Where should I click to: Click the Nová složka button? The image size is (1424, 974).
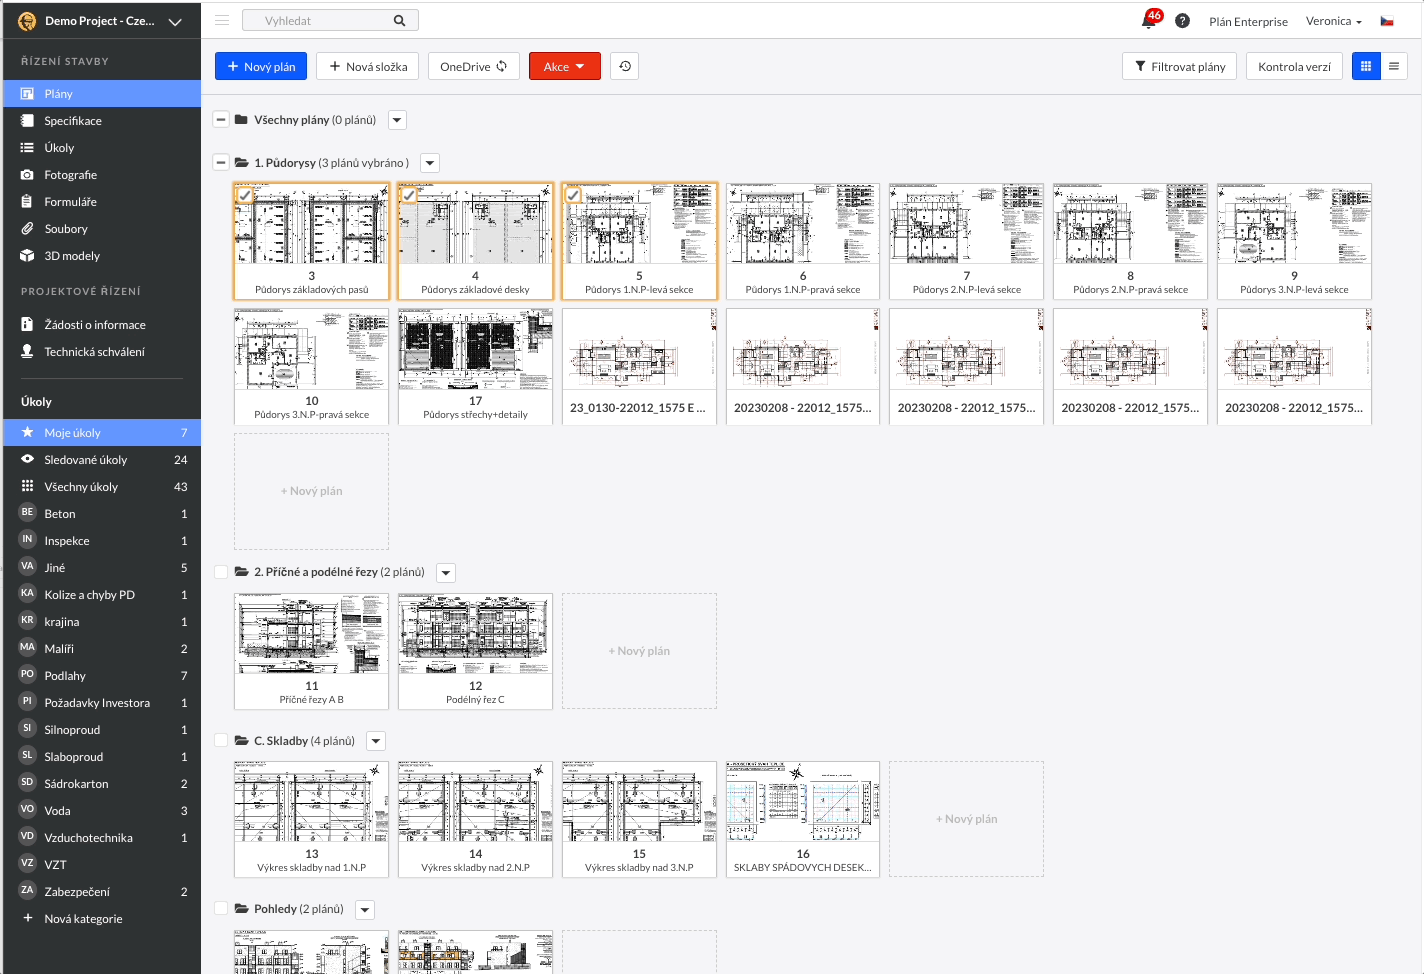[x=367, y=66]
